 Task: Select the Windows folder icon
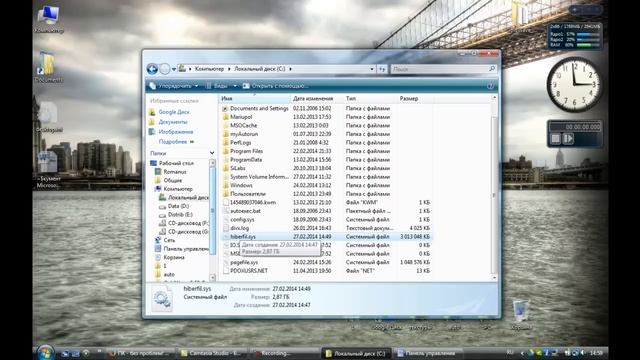(225, 185)
